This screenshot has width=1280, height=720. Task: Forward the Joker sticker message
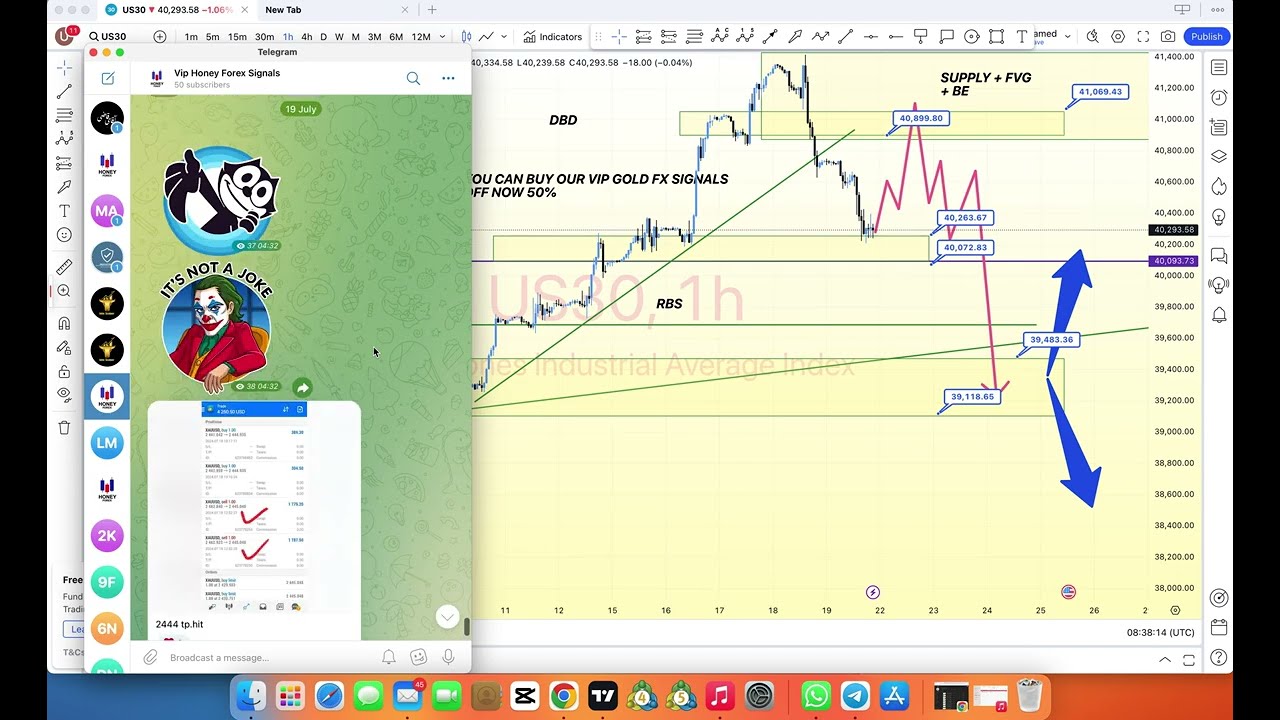pyautogui.click(x=302, y=387)
